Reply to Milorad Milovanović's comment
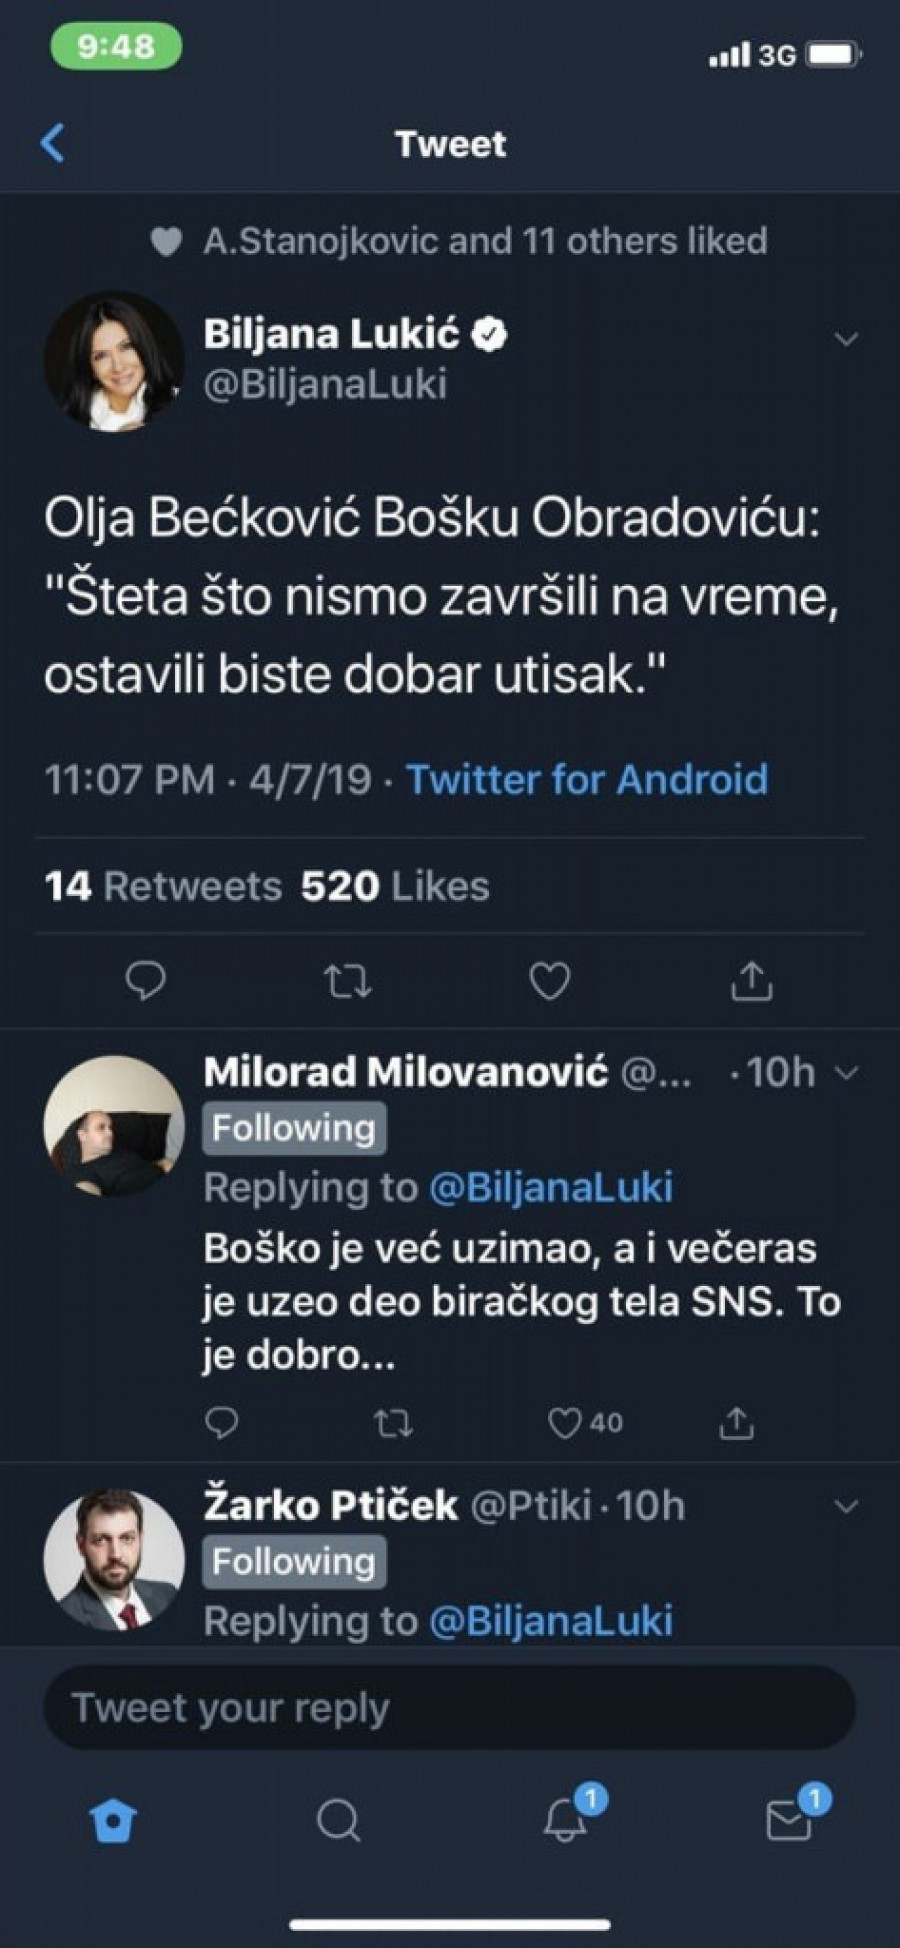 (x=221, y=1422)
